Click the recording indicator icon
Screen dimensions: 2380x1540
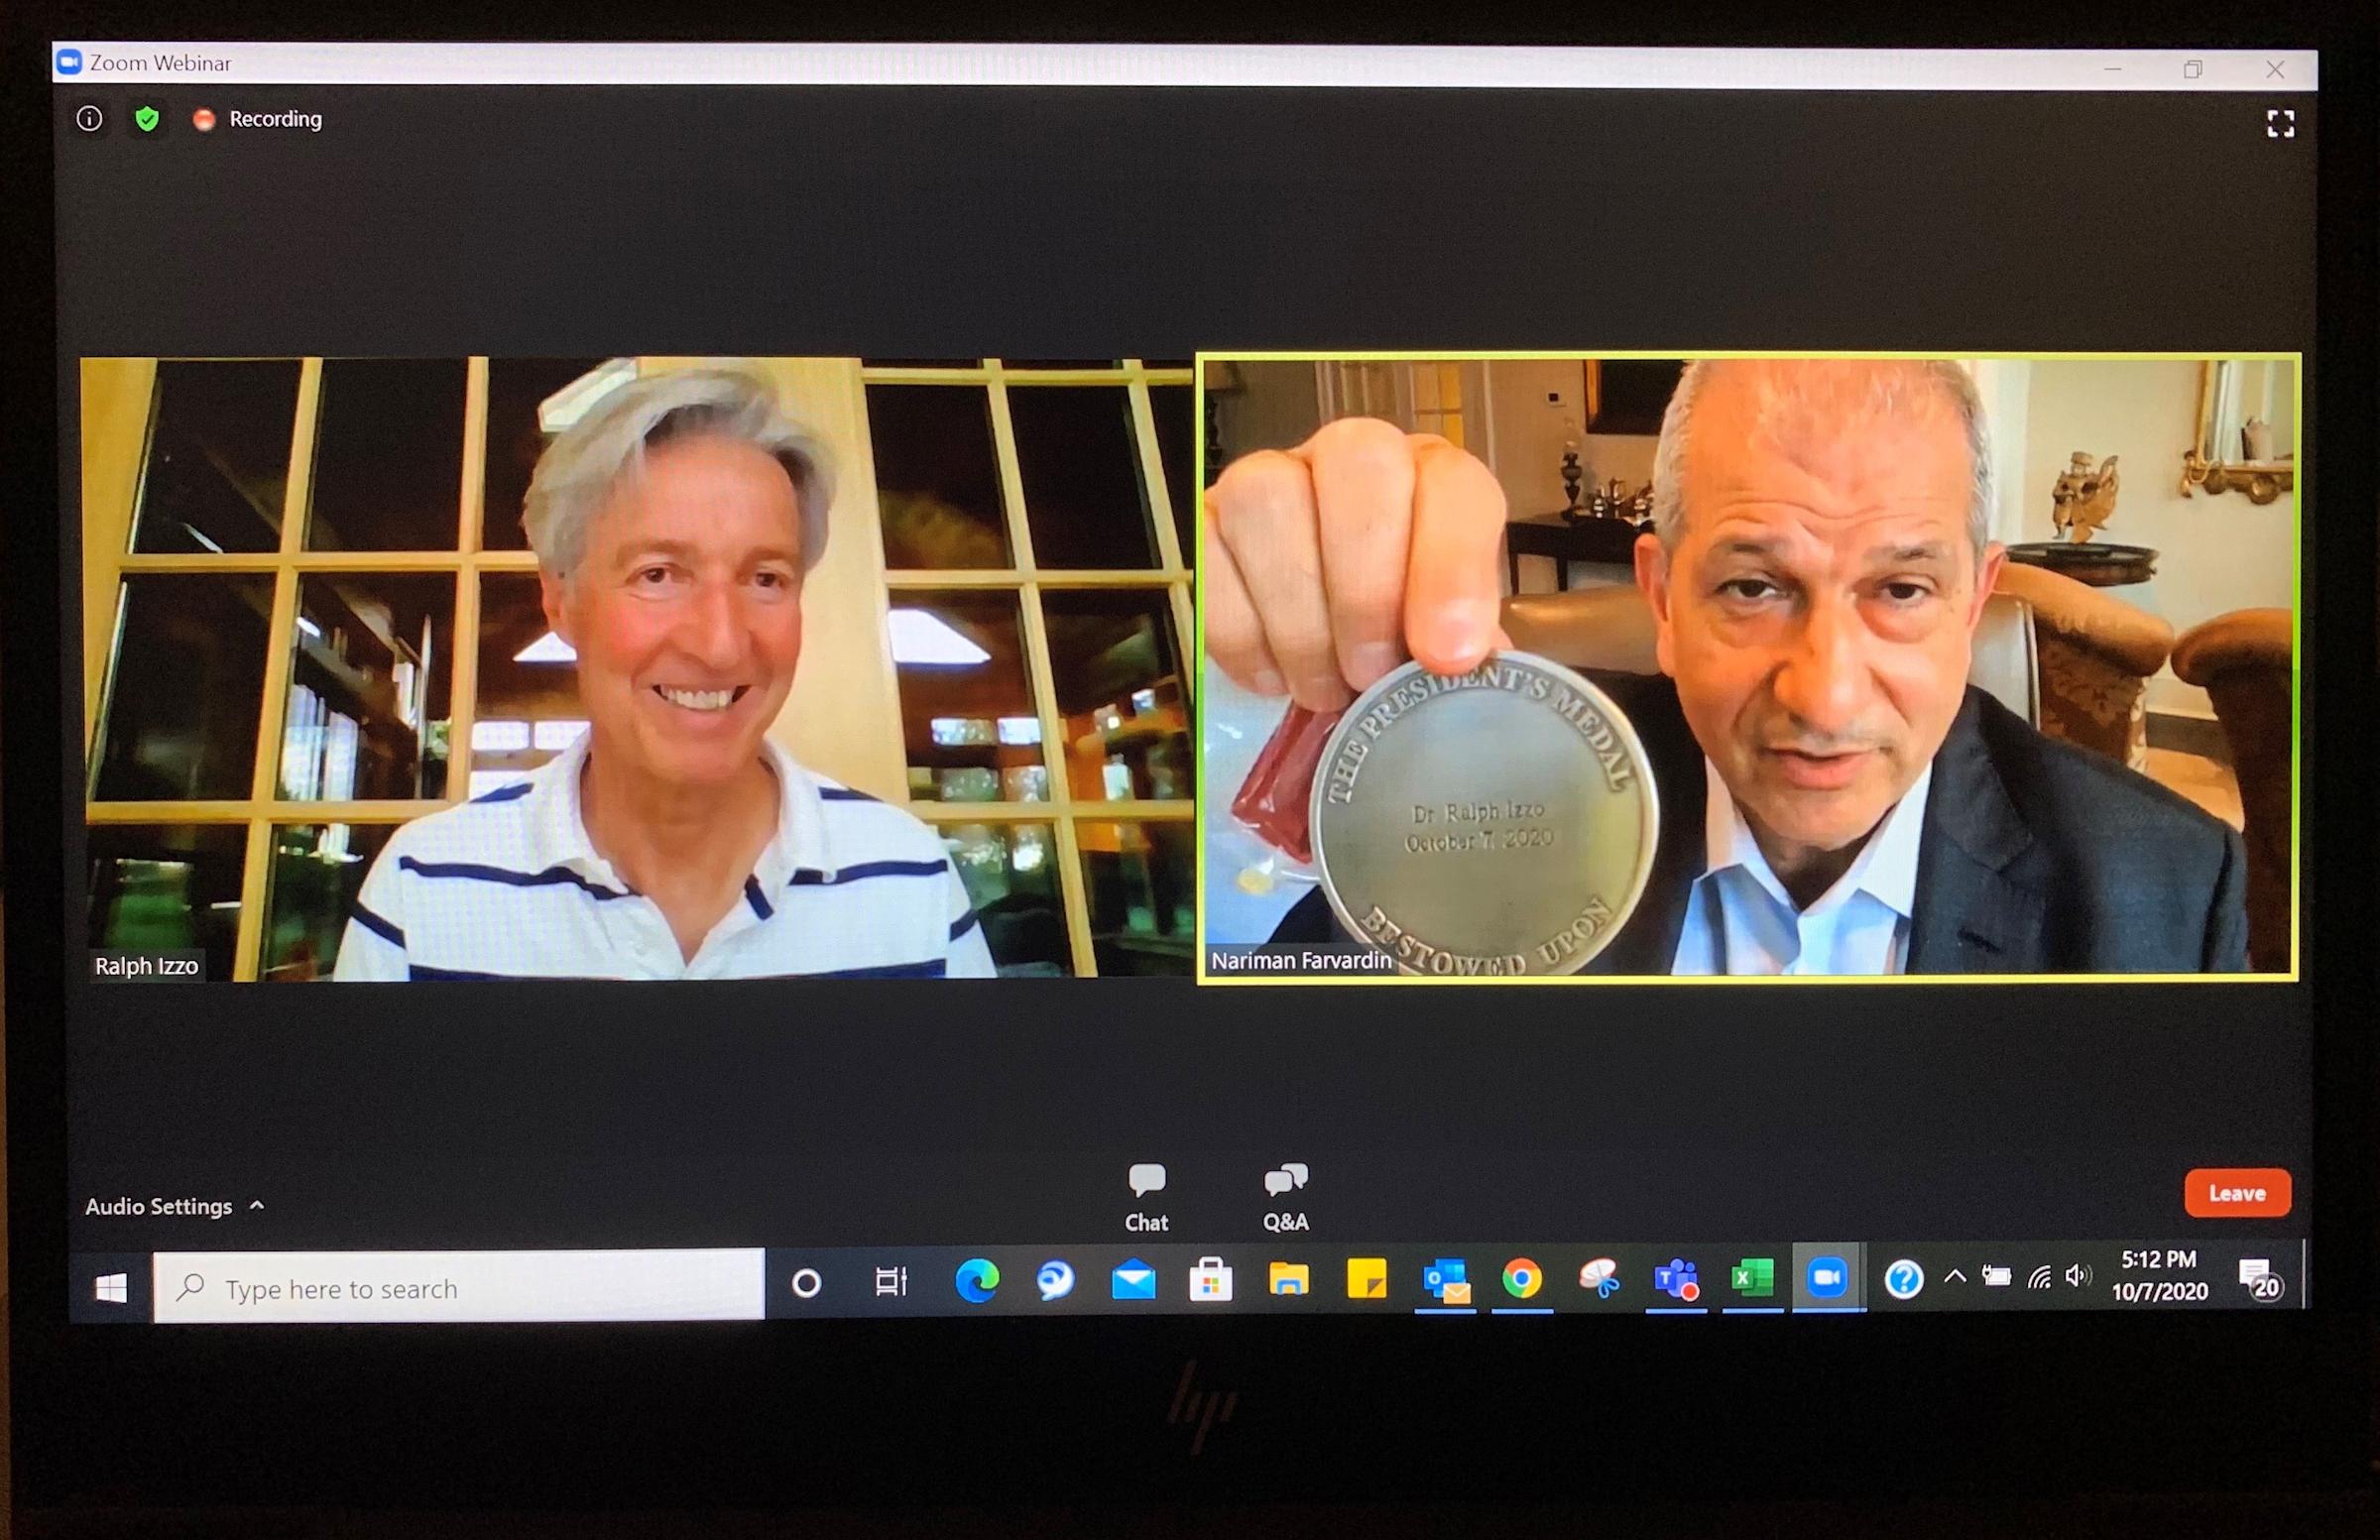(205, 119)
